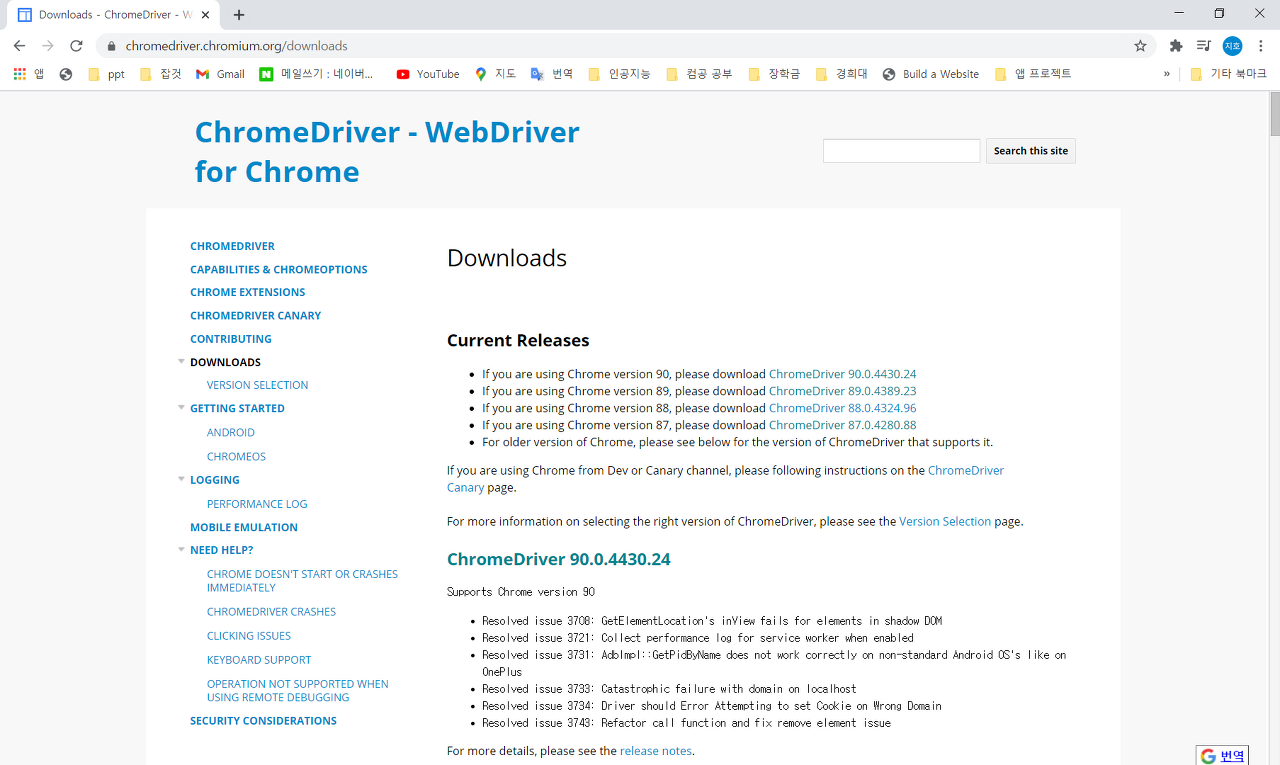1280x765 pixels.
Task: Show hidden bookmarks with chevron
Action: coord(1166,74)
